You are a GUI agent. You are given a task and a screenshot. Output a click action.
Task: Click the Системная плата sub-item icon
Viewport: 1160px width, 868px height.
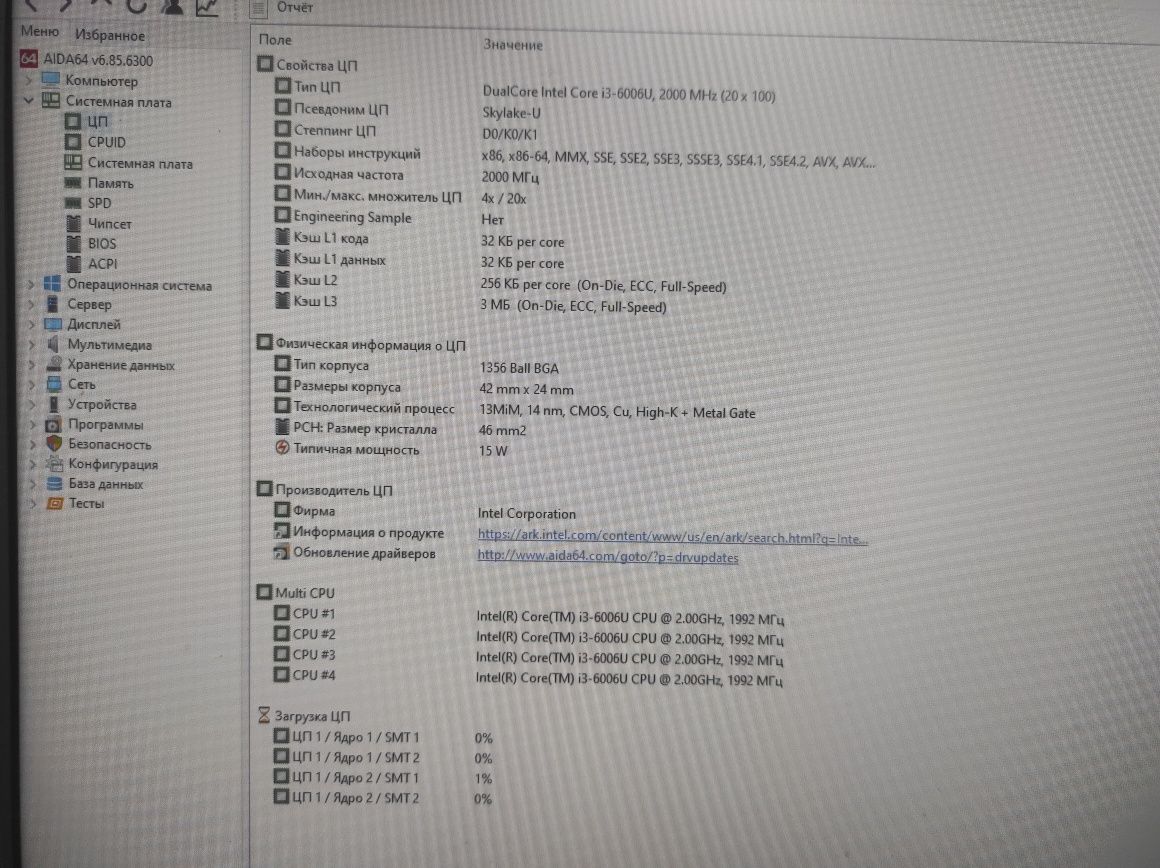tap(73, 162)
